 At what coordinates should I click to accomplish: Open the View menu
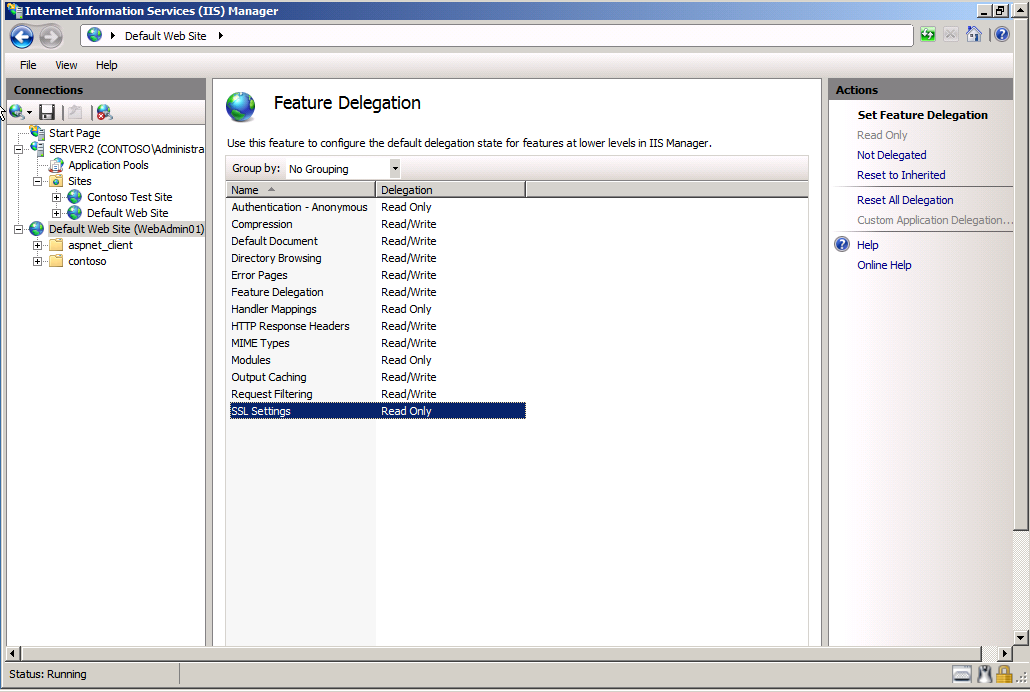click(x=66, y=65)
